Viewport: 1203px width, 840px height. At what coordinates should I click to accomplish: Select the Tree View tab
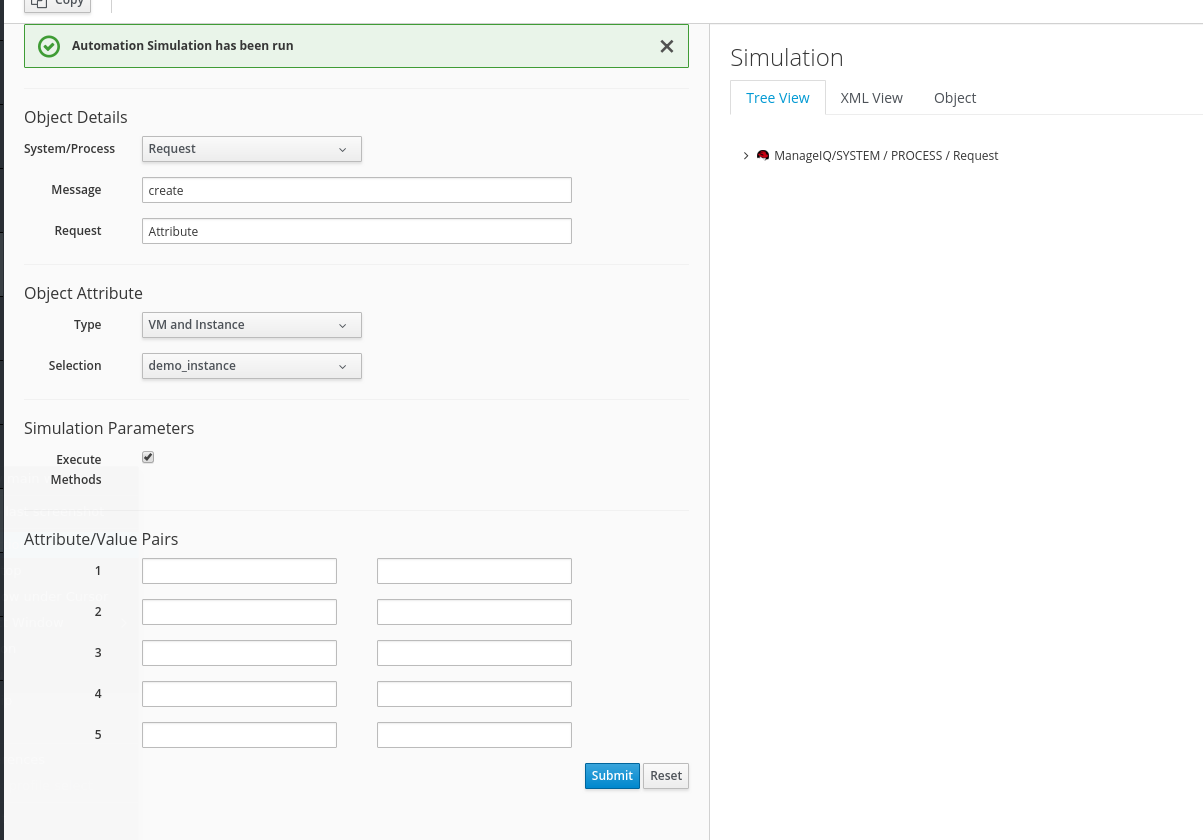(x=778, y=97)
